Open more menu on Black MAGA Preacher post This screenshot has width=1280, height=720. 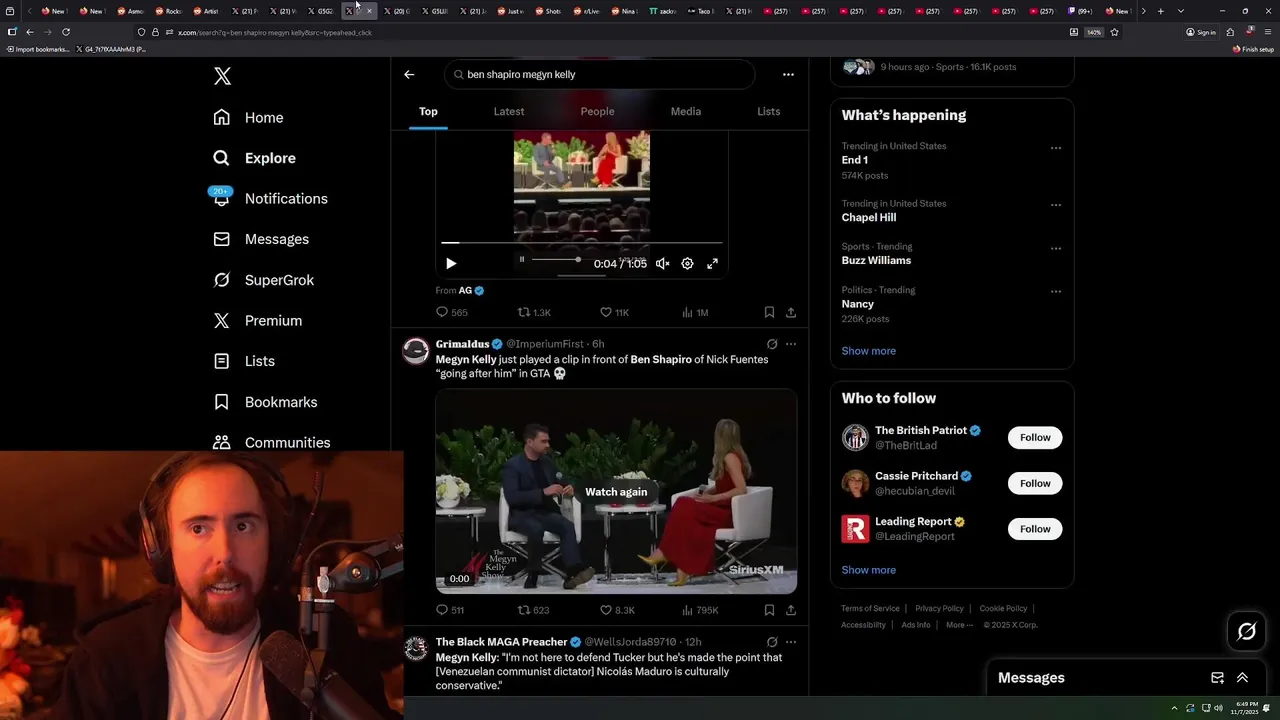[x=791, y=642]
